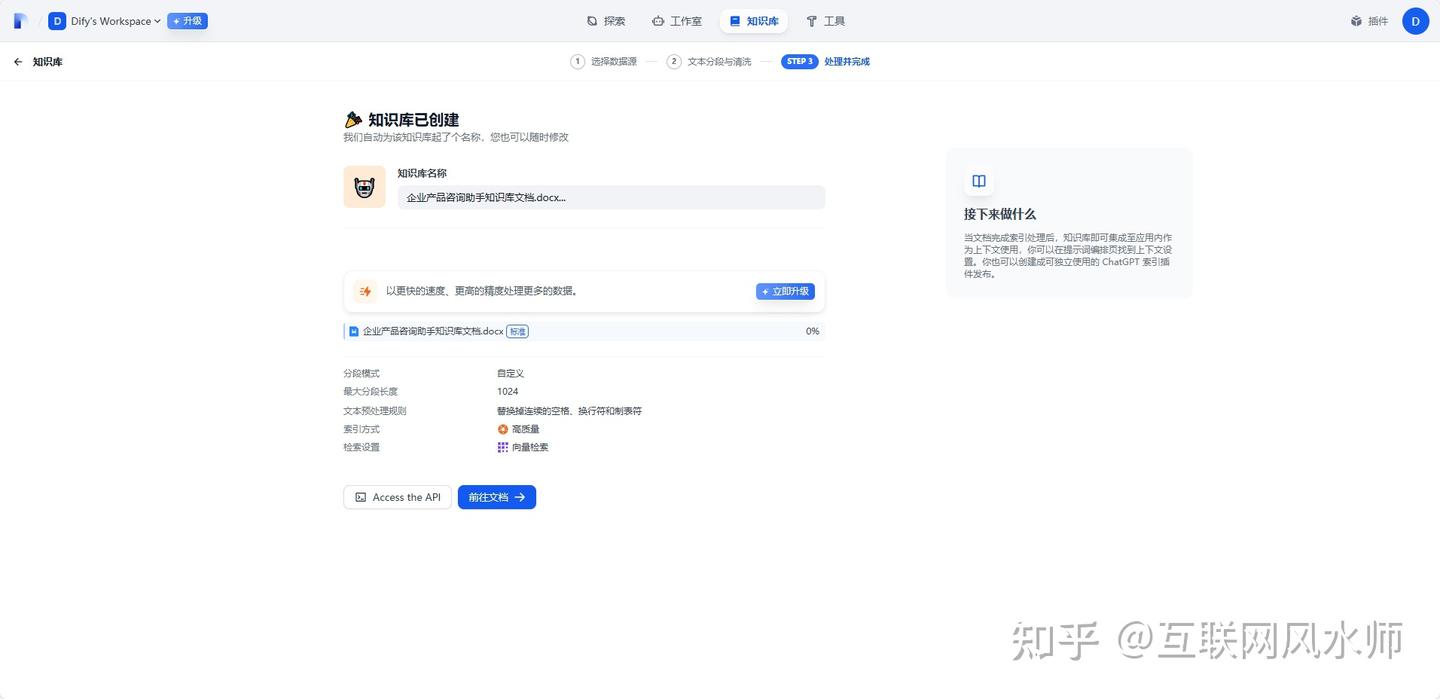The image size is (1440, 699).
Task: Switch to the 工具 tab
Action: click(826, 21)
